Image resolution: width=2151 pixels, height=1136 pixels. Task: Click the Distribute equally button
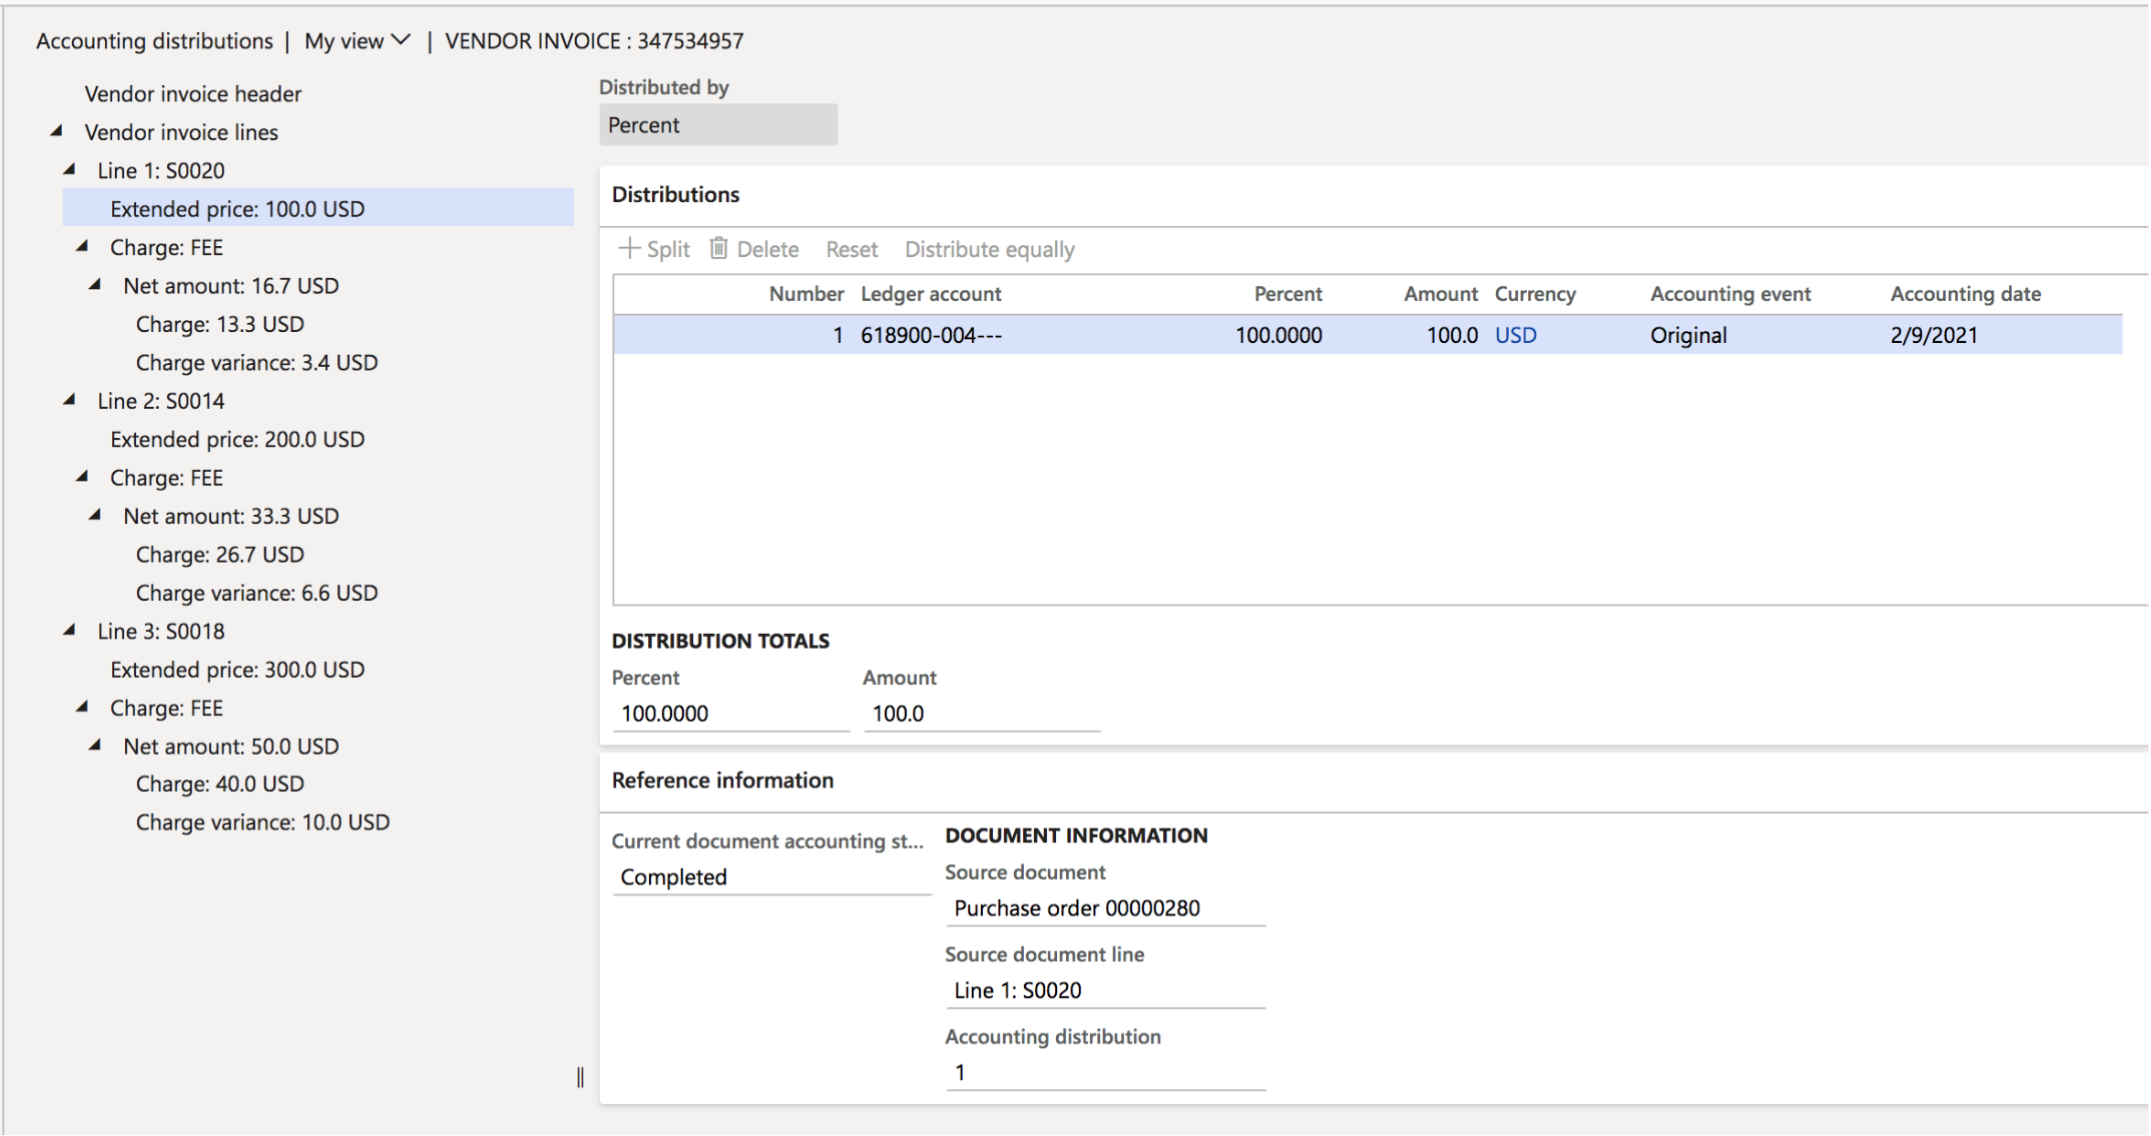(x=989, y=249)
